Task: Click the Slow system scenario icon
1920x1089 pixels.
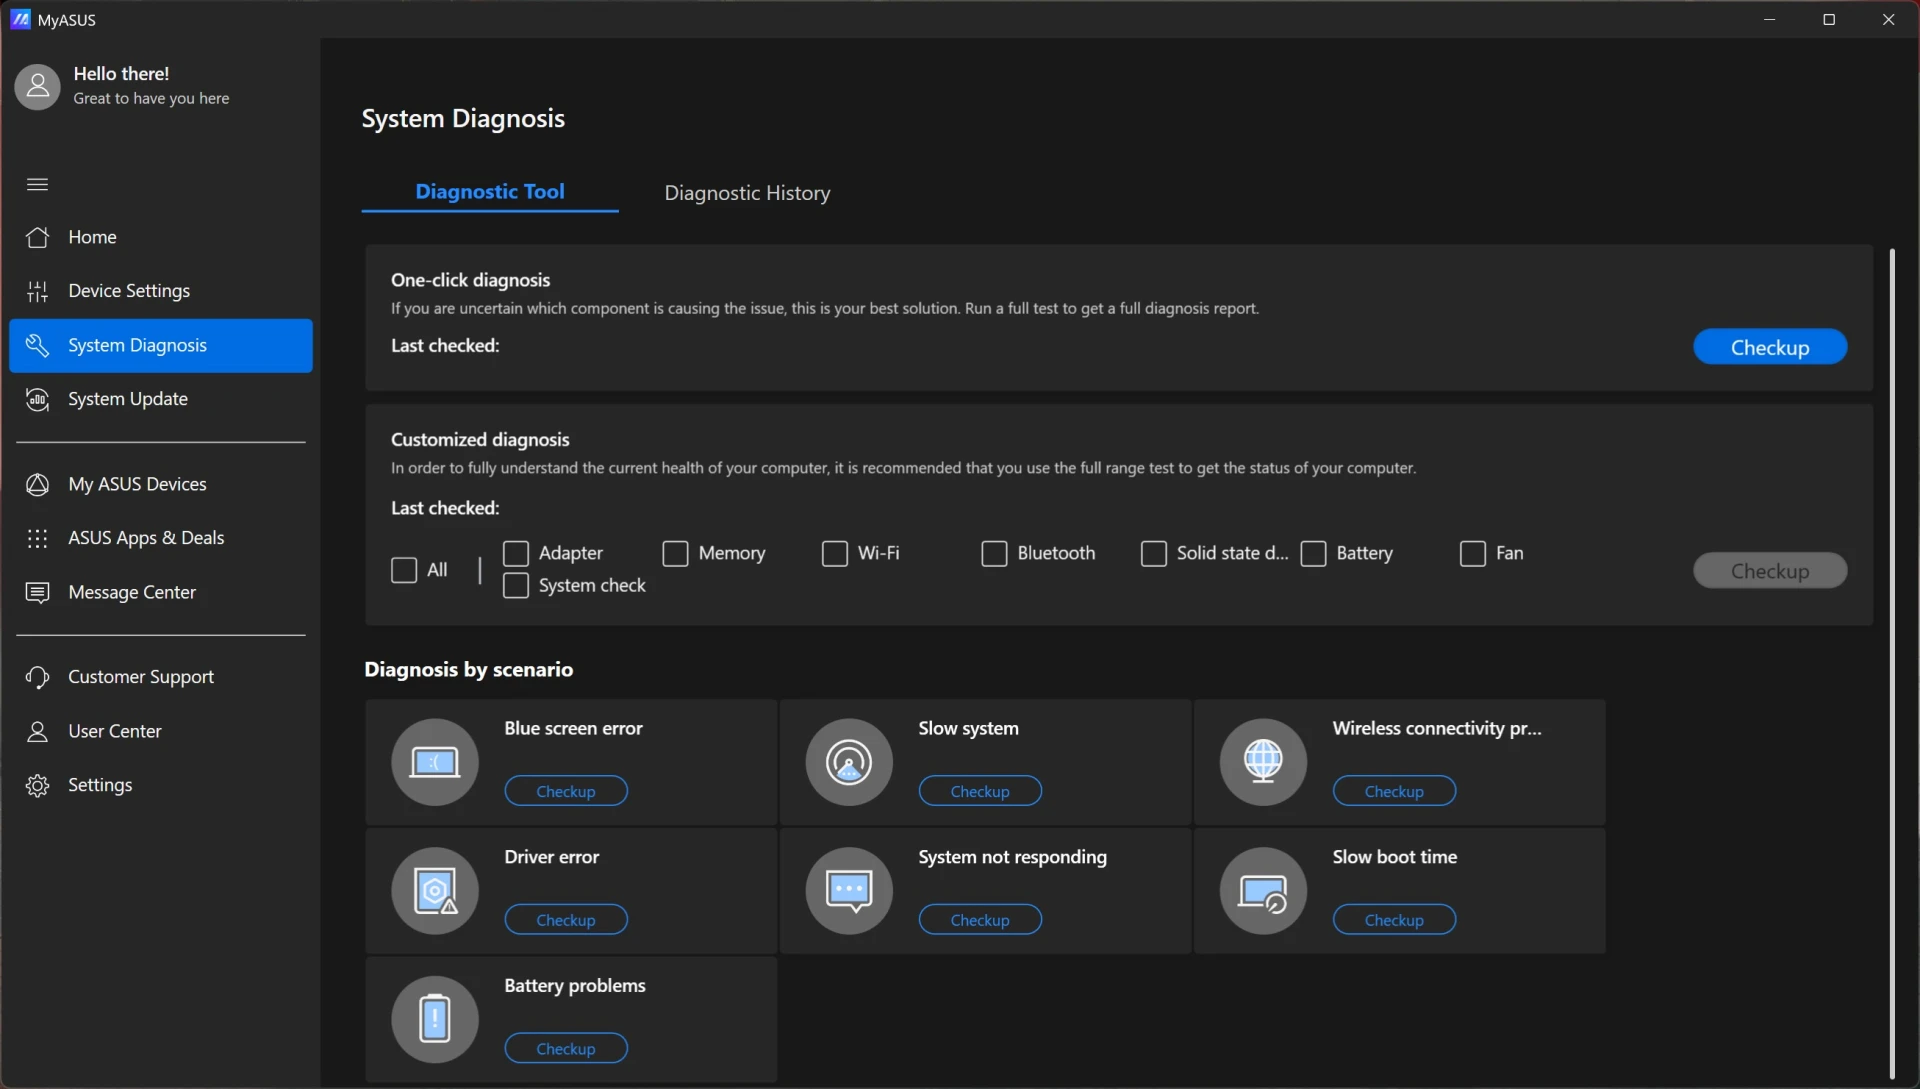Action: click(849, 762)
